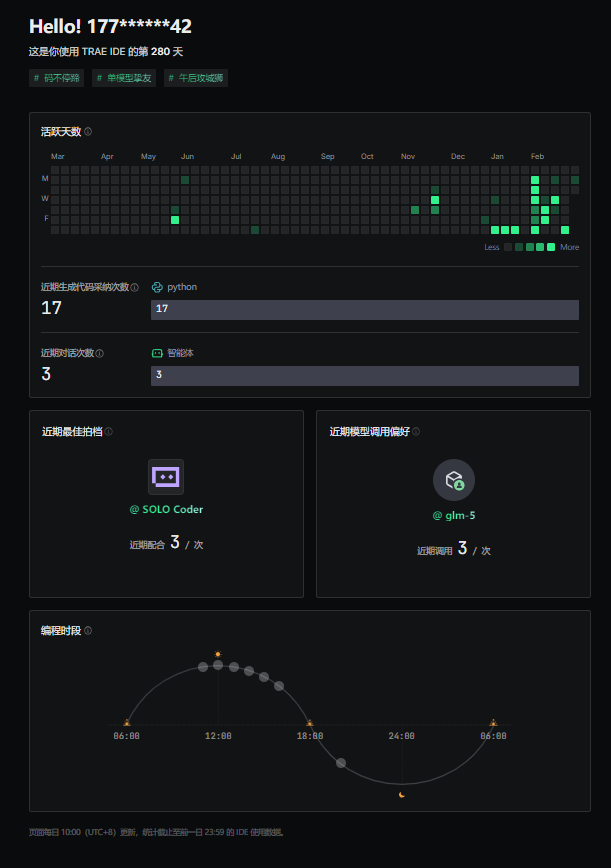Screen dimensions: 611x868
Task: Select the 午后攻城狮 hashtag tag
Action: (x=195, y=78)
